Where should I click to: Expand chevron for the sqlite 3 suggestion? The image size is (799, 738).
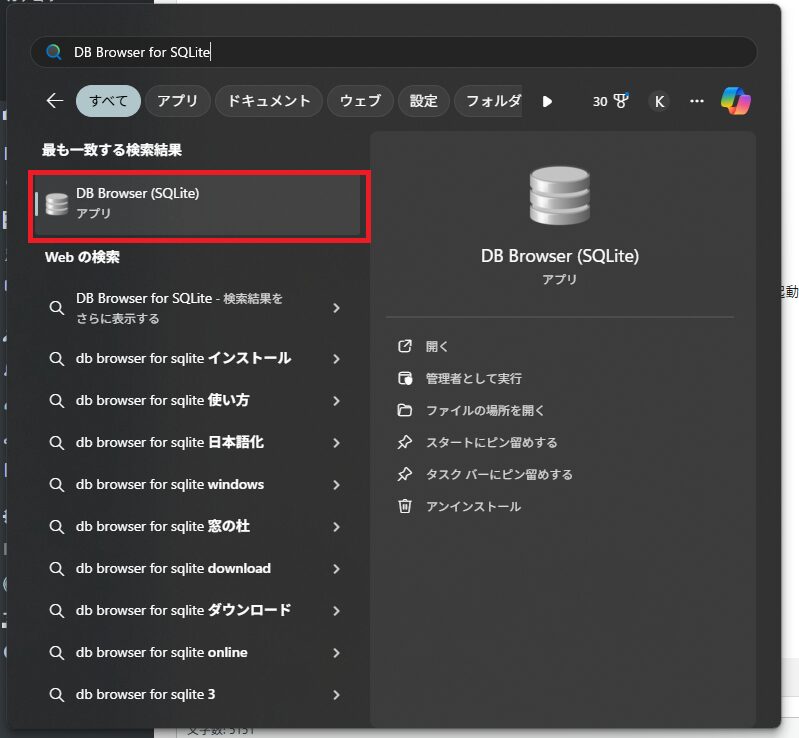pyautogui.click(x=336, y=695)
